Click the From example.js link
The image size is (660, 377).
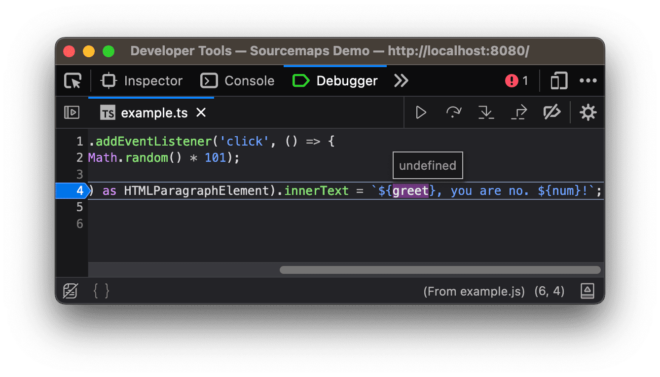coord(474,291)
